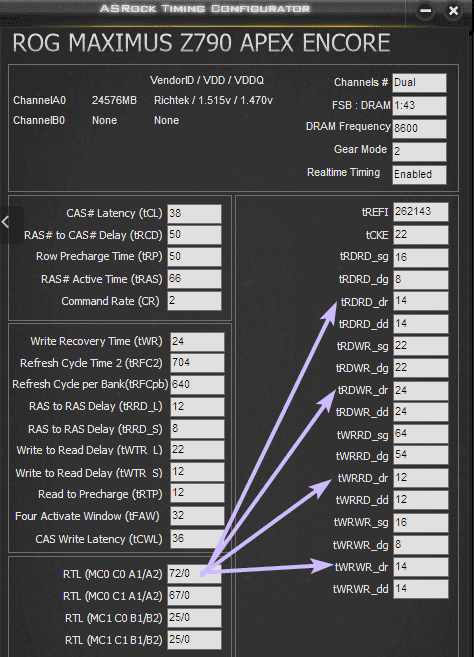Click the ASRock Timing Configurator title bar text
Image resolution: width=474 pixels, height=657 pixels.
205,9
